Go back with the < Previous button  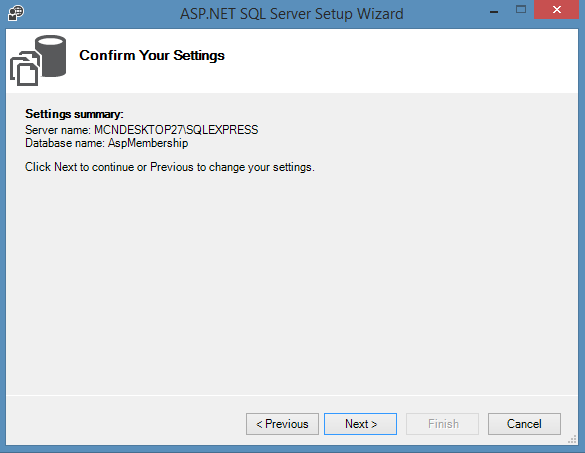point(282,424)
